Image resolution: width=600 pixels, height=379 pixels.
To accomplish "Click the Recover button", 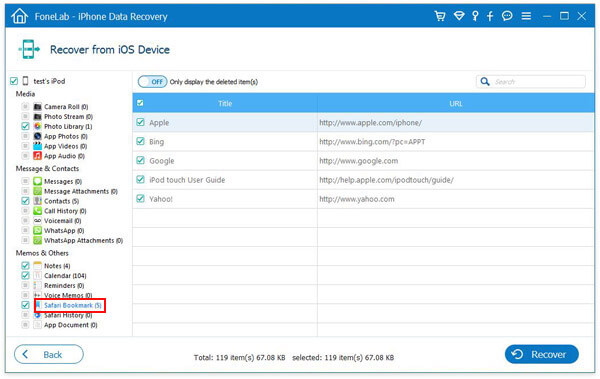I will click(541, 354).
